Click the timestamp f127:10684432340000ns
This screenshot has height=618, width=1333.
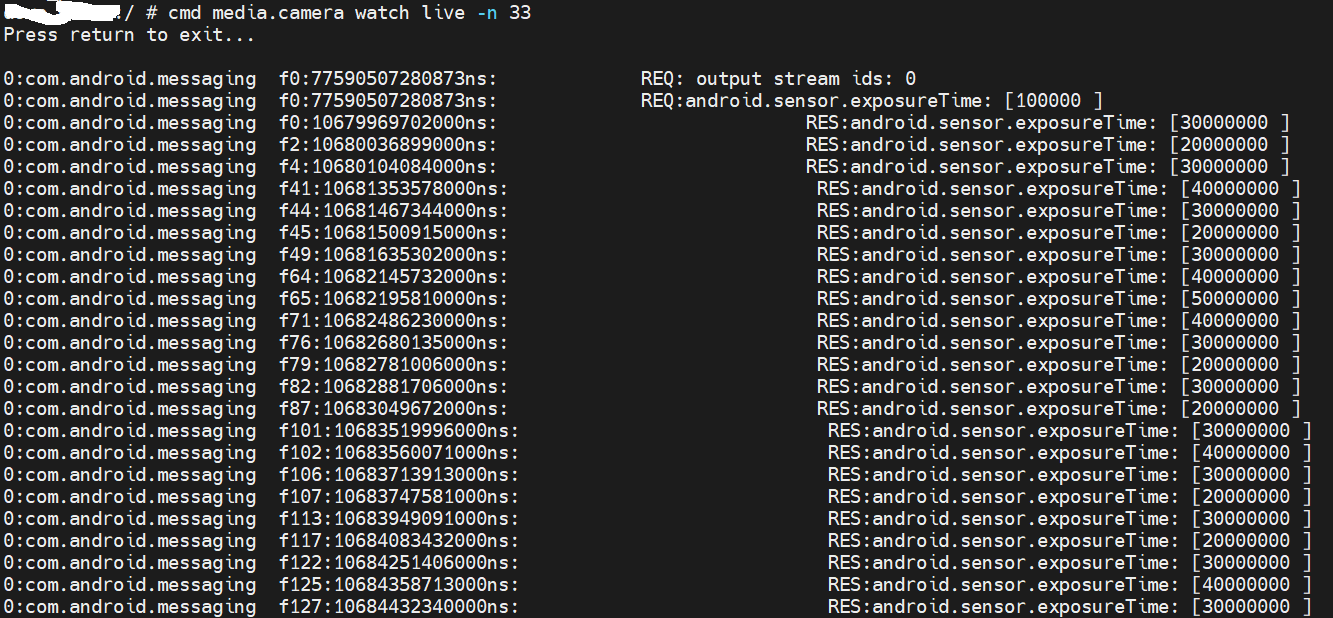(399, 607)
